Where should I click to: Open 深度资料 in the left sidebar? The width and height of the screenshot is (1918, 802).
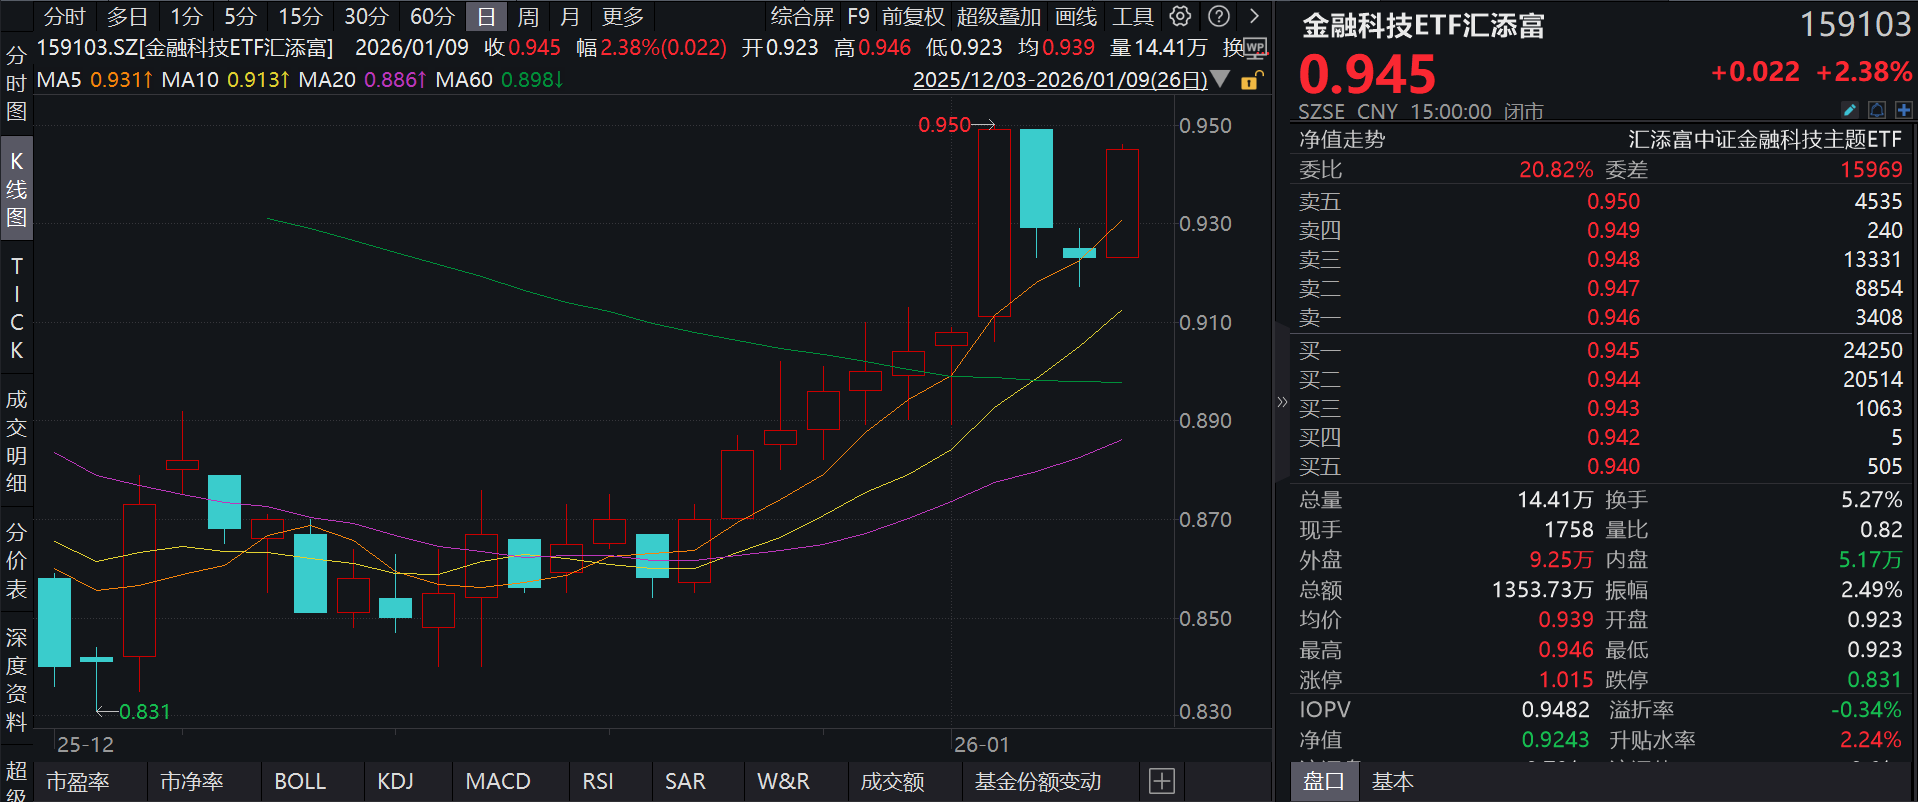pos(16,680)
